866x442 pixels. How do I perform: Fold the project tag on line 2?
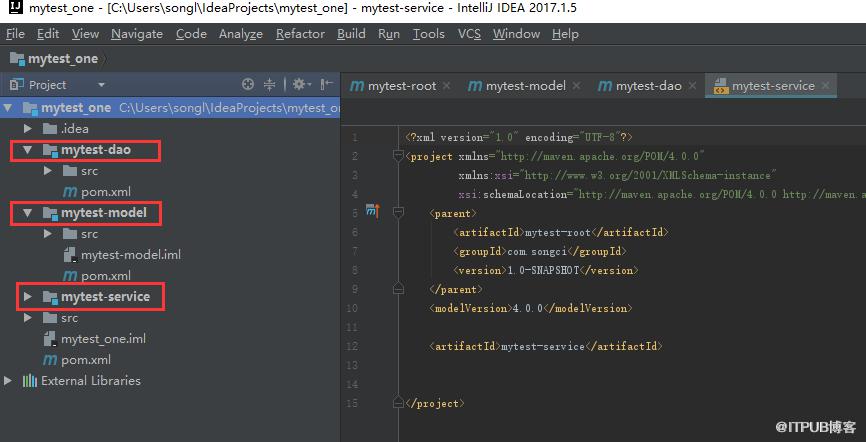pyautogui.click(x=398, y=157)
